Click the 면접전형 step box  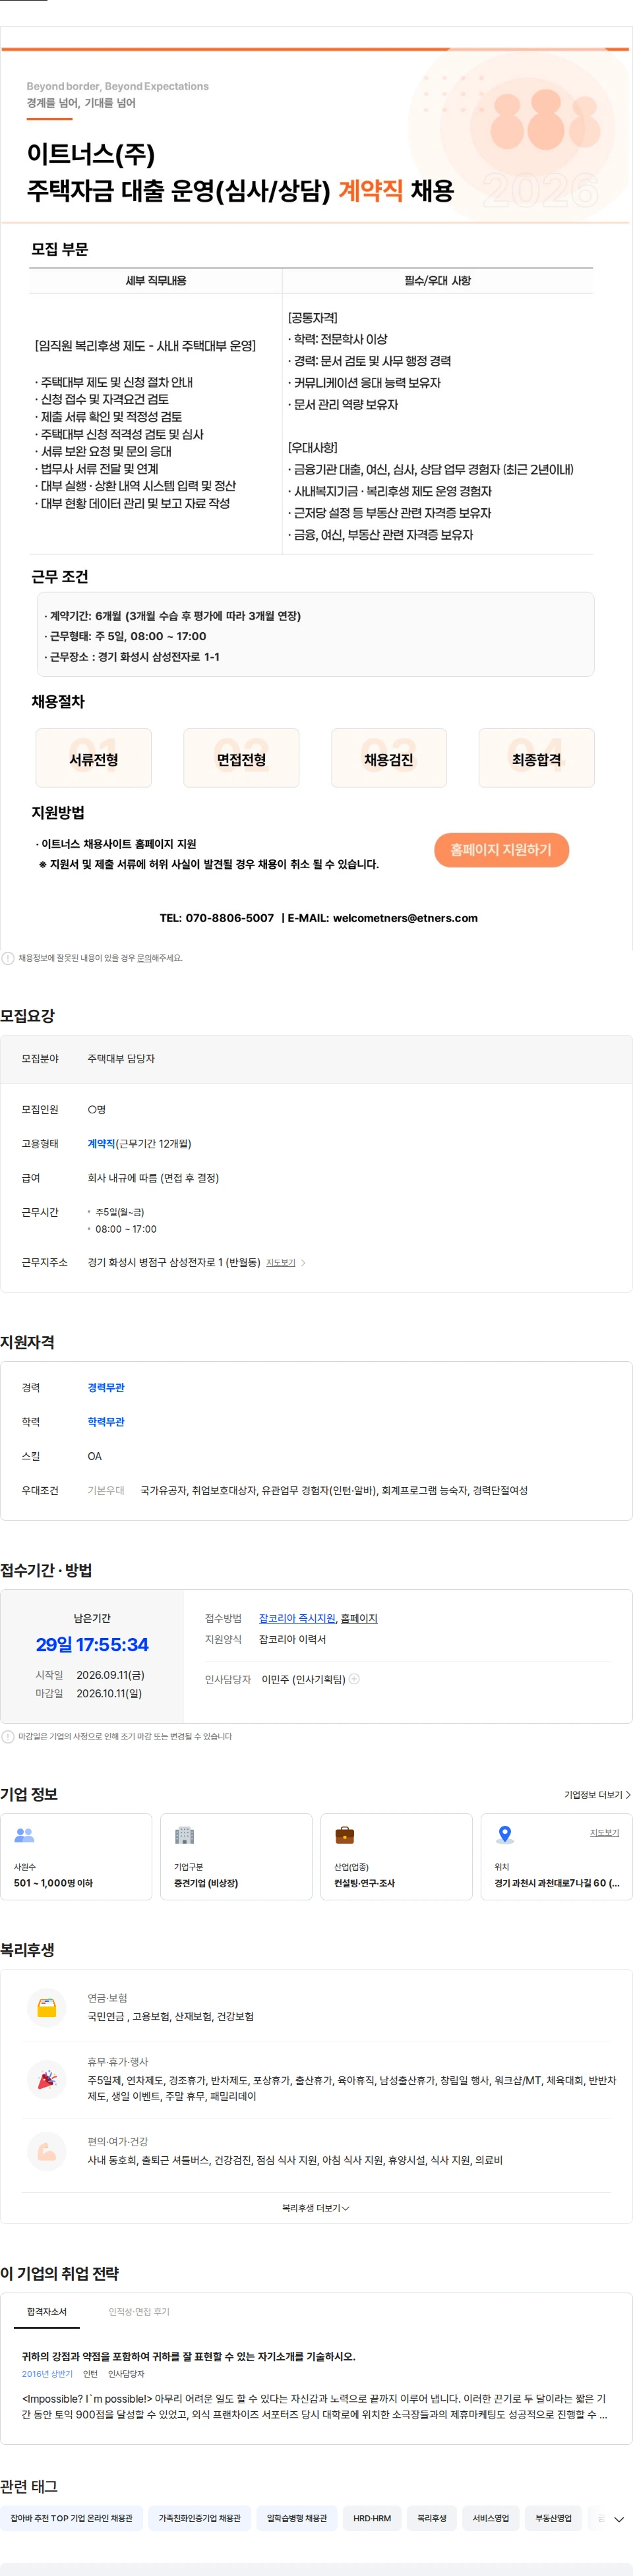241,758
